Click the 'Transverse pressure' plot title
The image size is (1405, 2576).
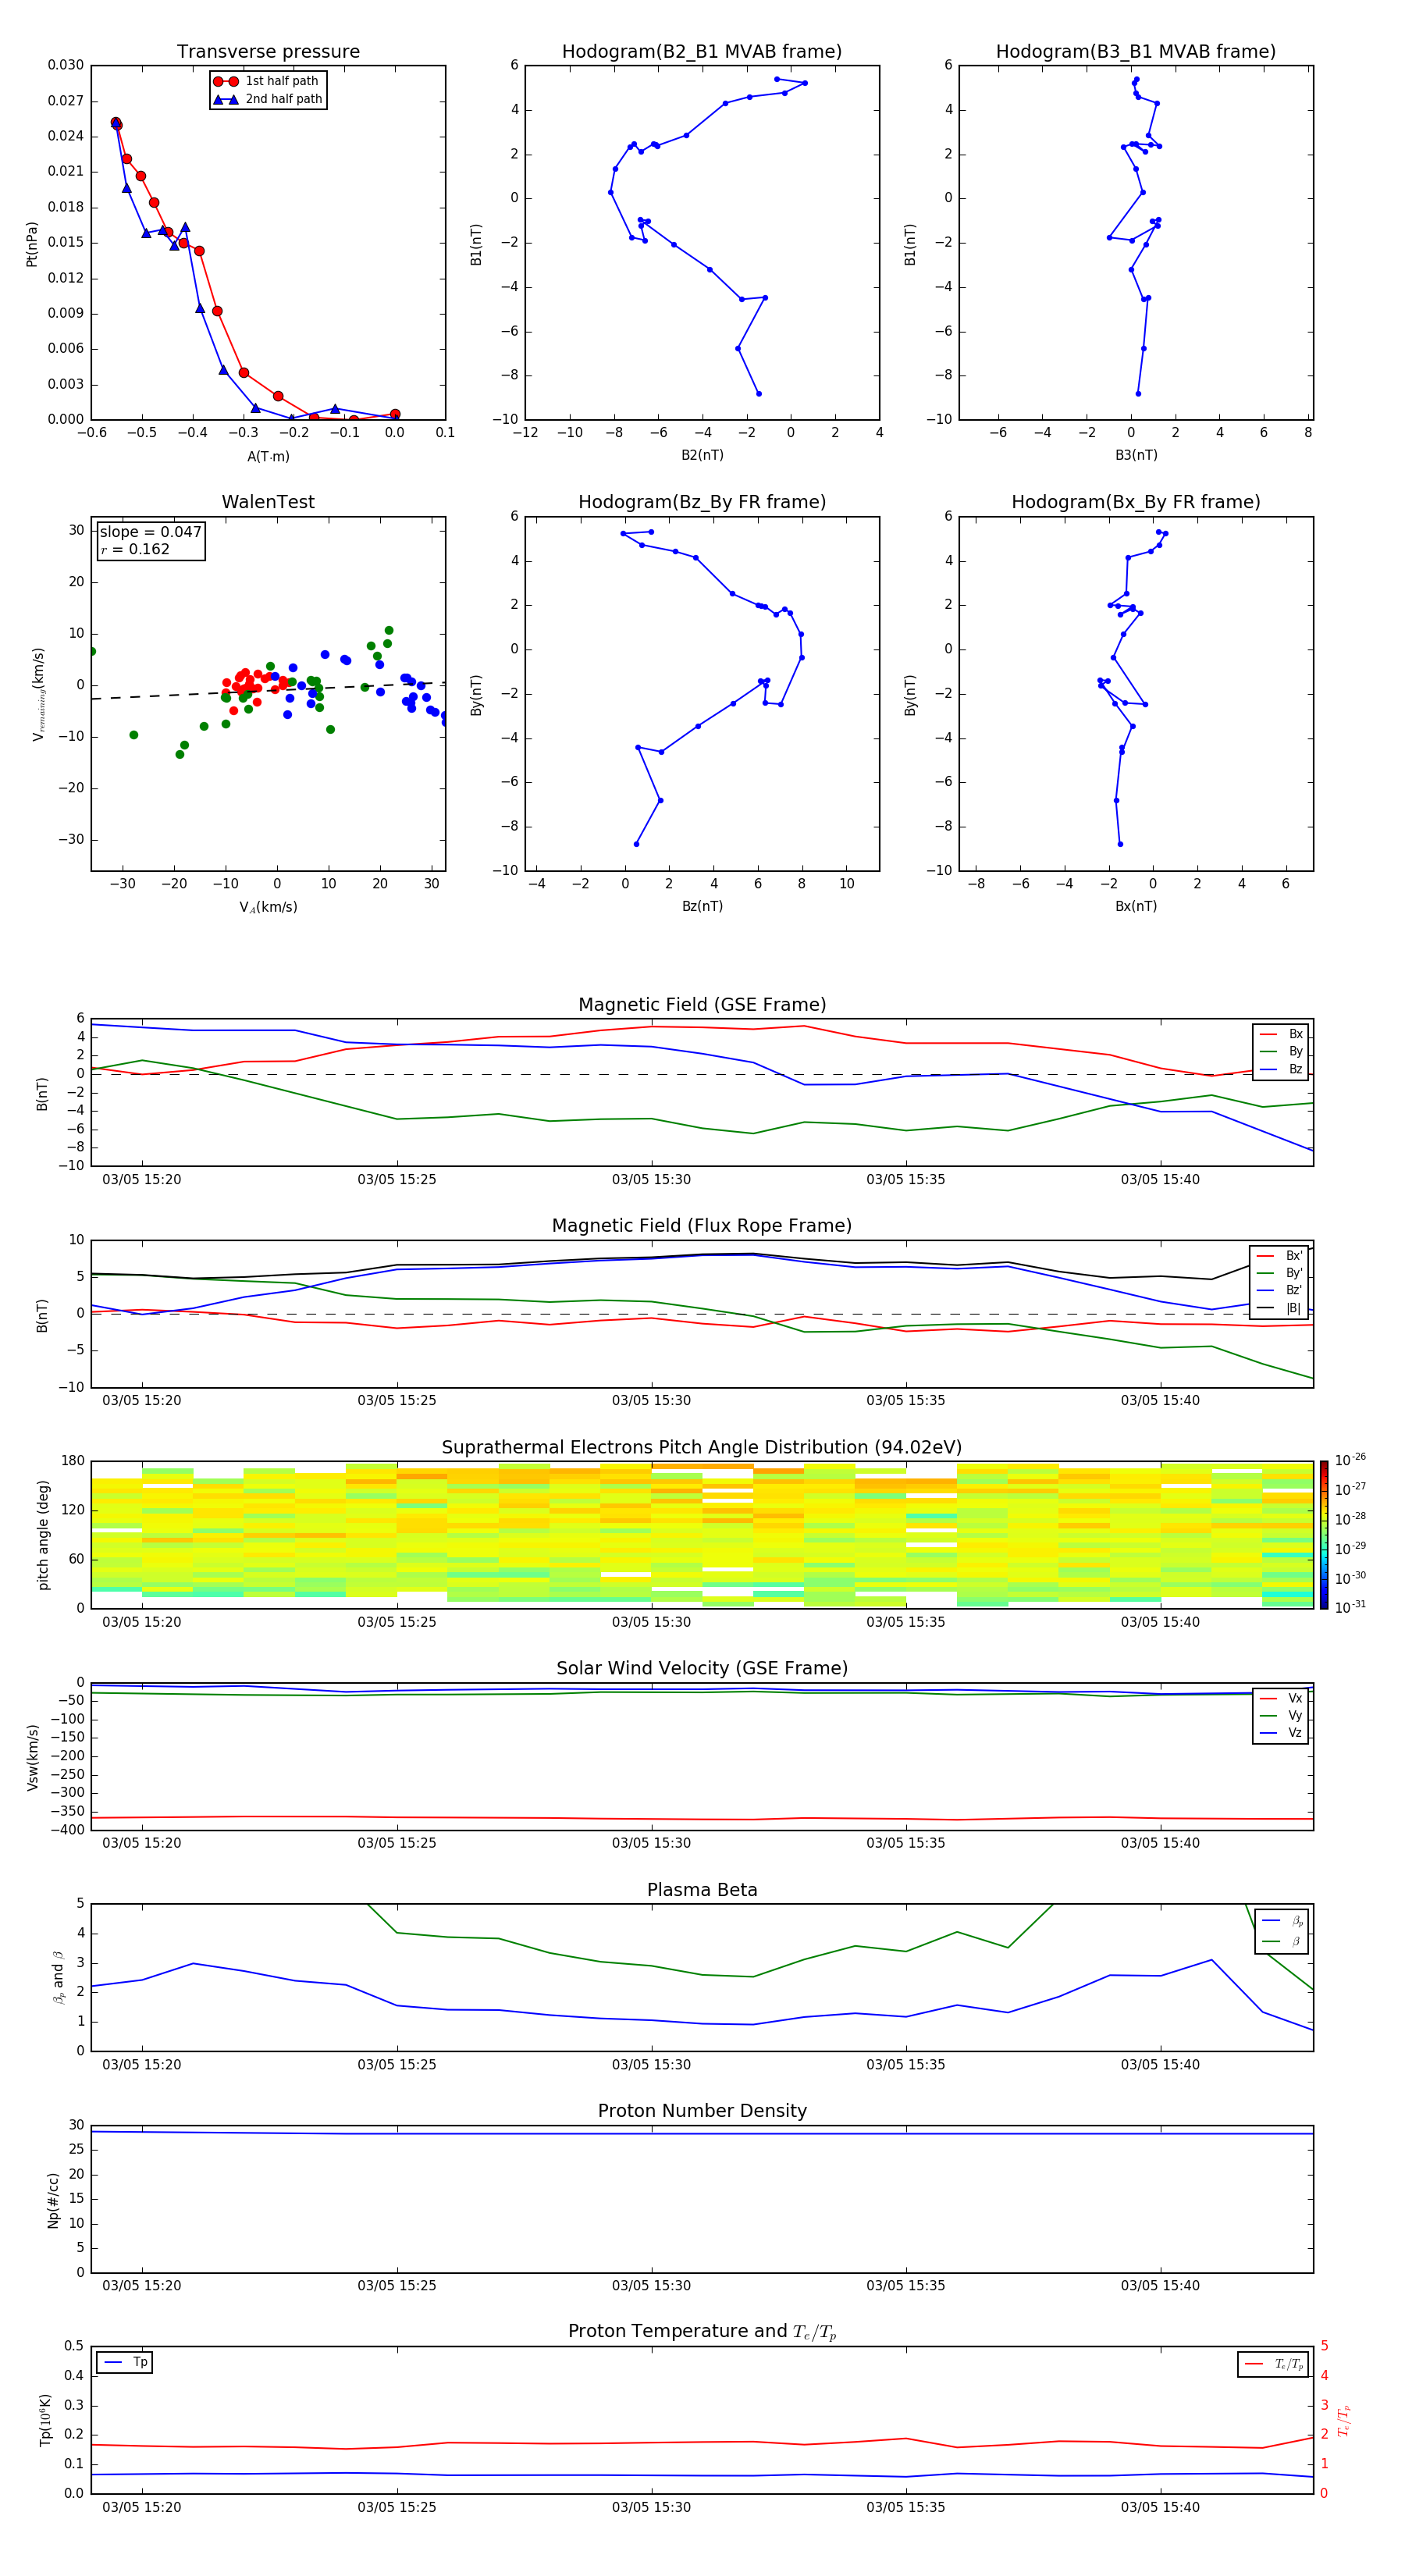(x=268, y=52)
